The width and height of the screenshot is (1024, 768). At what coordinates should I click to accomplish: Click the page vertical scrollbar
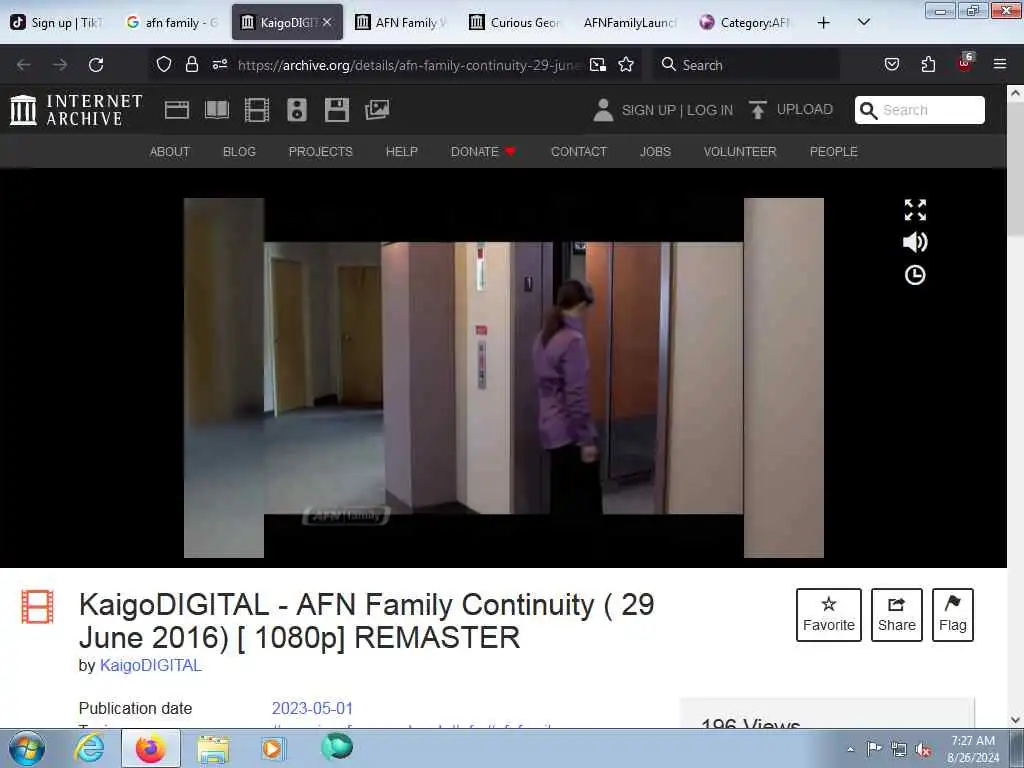[x=1015, y=406]
